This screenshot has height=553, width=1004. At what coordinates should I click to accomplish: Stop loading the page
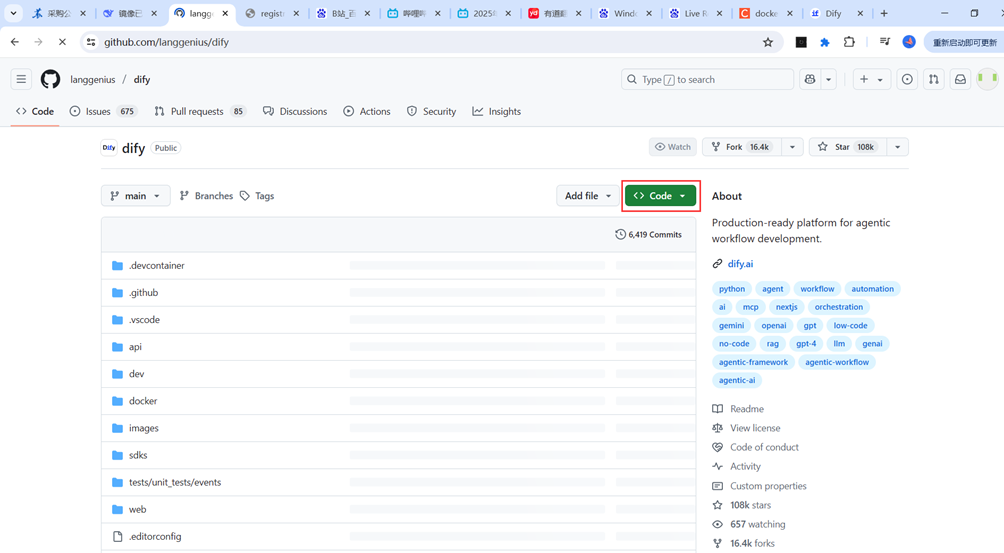[62, 42]
